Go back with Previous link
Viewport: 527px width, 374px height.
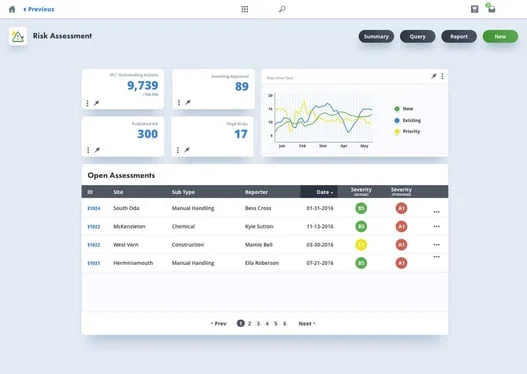pos(39,9)
